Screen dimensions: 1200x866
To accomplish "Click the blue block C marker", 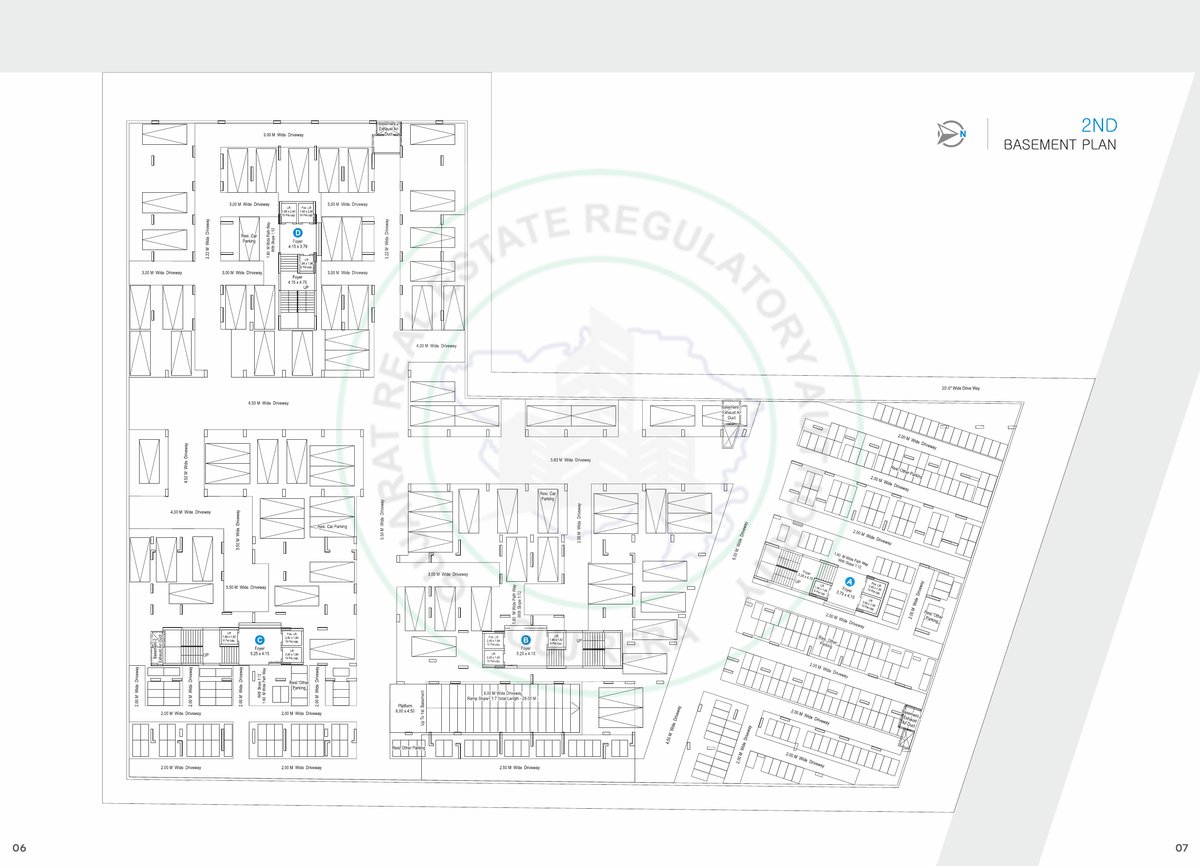I will [x=259, y=640].
